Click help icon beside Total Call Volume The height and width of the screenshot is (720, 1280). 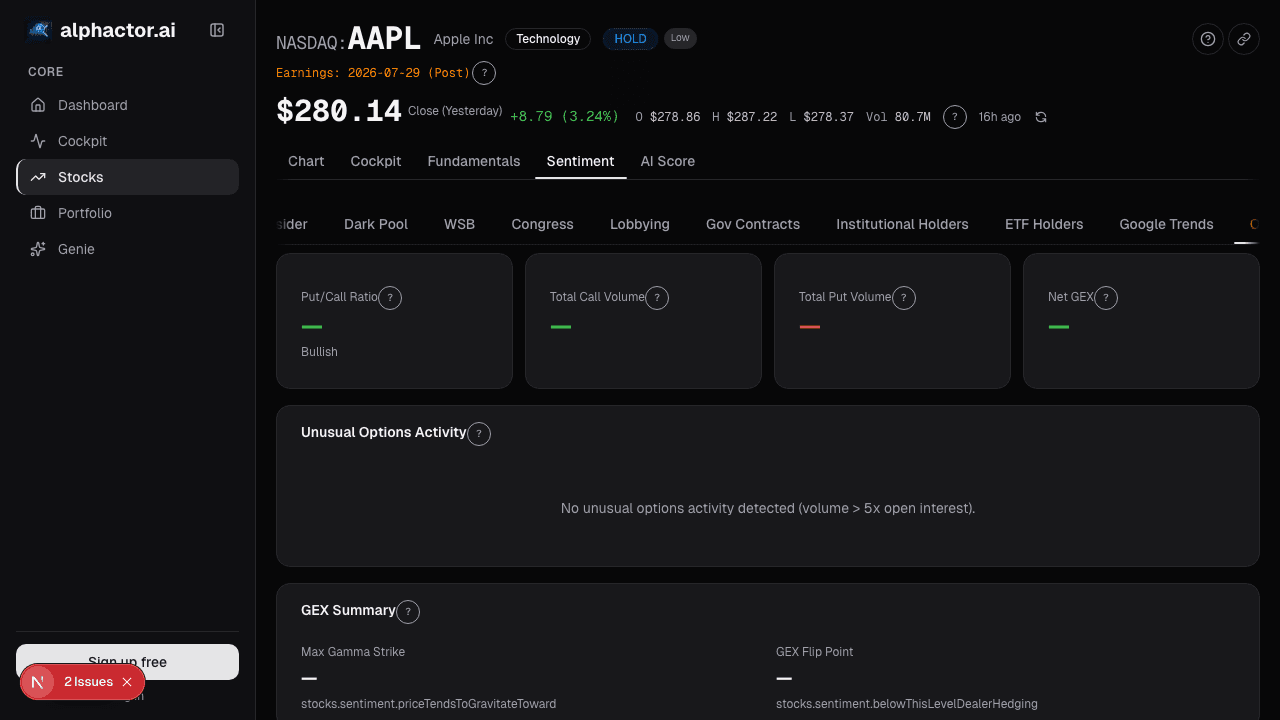coord(657,298)
